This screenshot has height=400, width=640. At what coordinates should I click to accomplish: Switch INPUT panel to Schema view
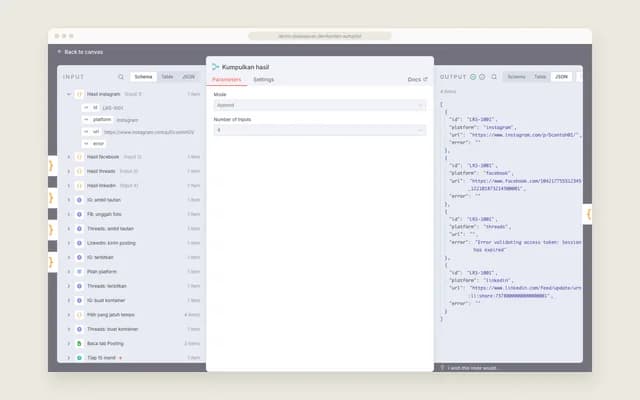[143, 77]
